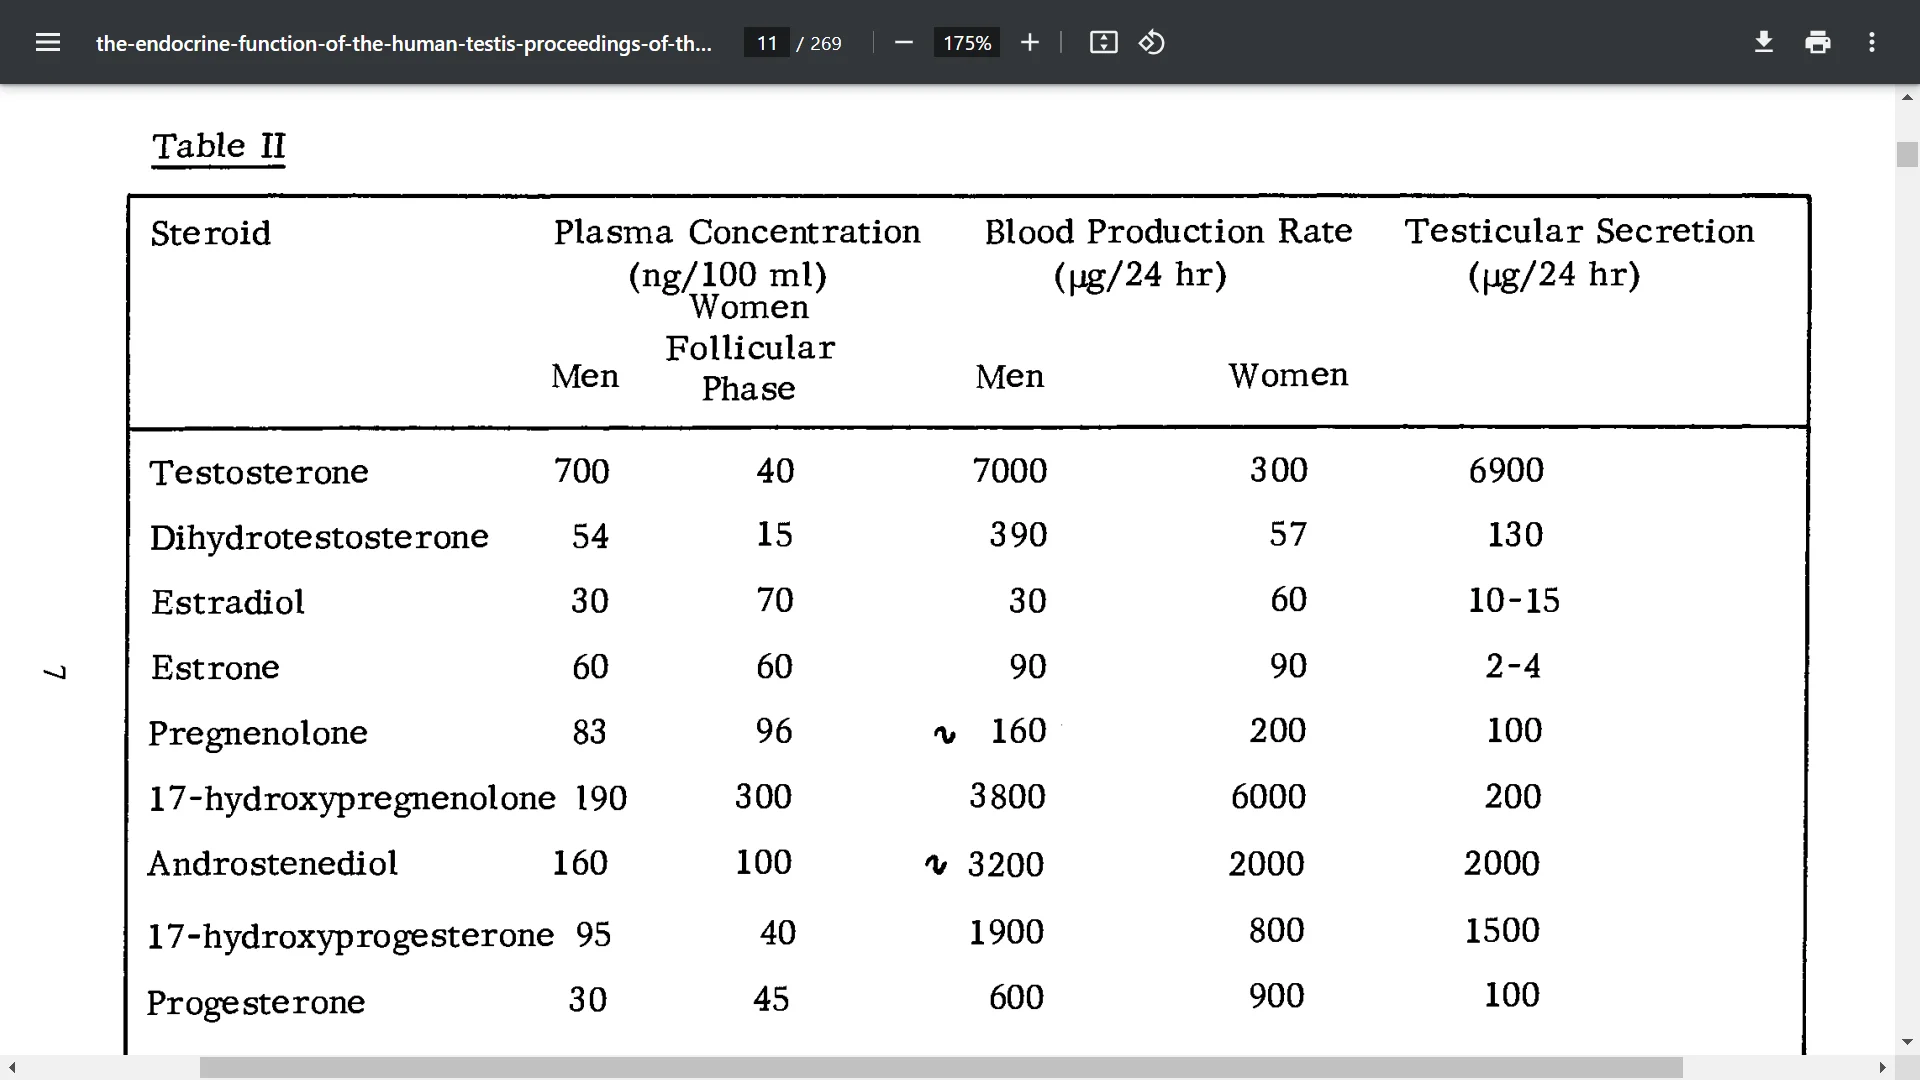The width and height of the screenshot is (1920, 1080).
Task: Click the value 6000 in 17-hydroxypregnenolone row
Action: point(1268,797)
